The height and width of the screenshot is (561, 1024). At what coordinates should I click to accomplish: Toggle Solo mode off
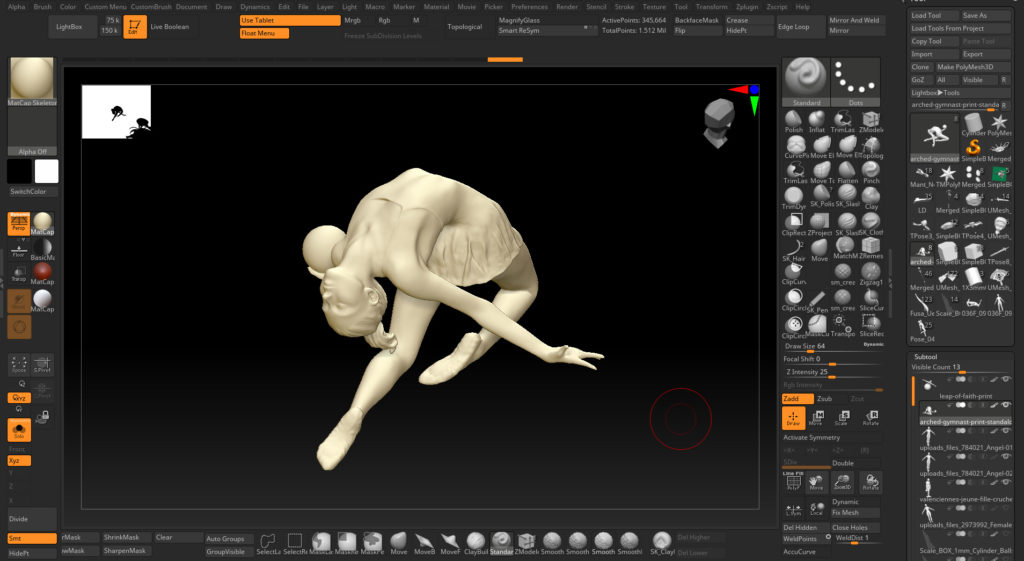coord(18,430)
